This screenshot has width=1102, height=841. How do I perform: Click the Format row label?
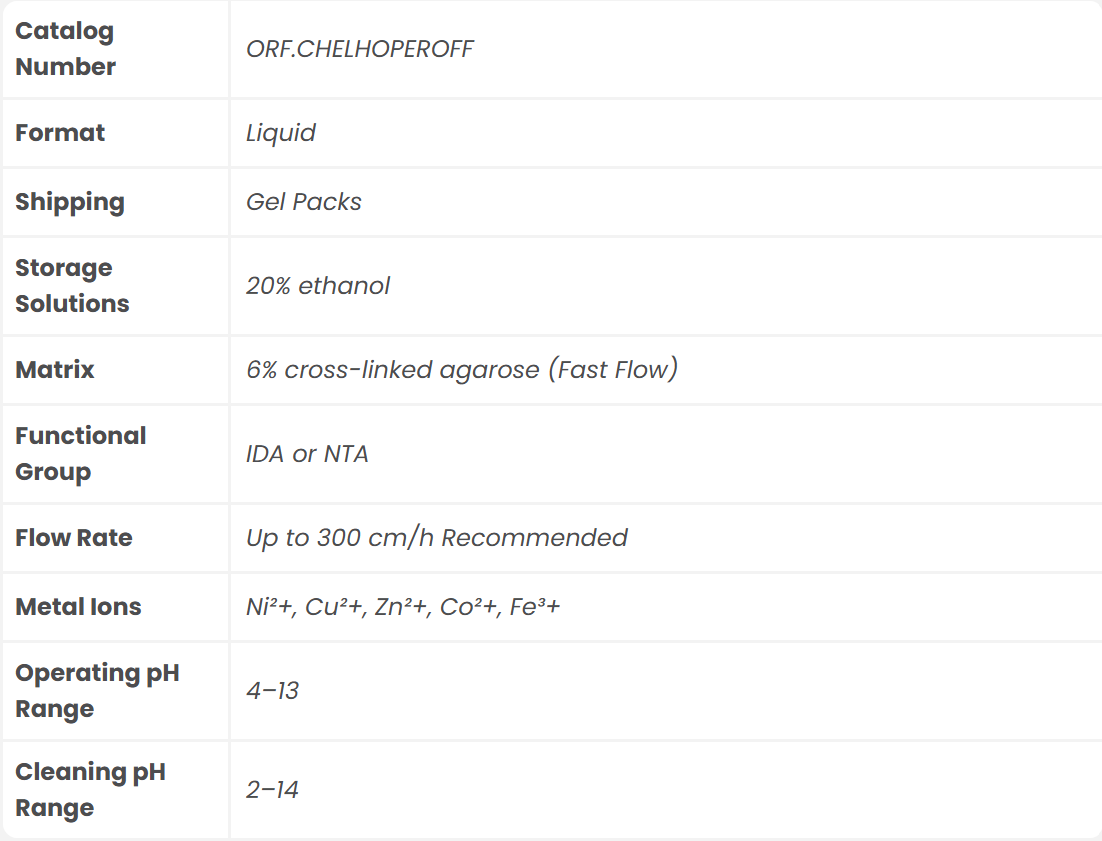(60, 133)
